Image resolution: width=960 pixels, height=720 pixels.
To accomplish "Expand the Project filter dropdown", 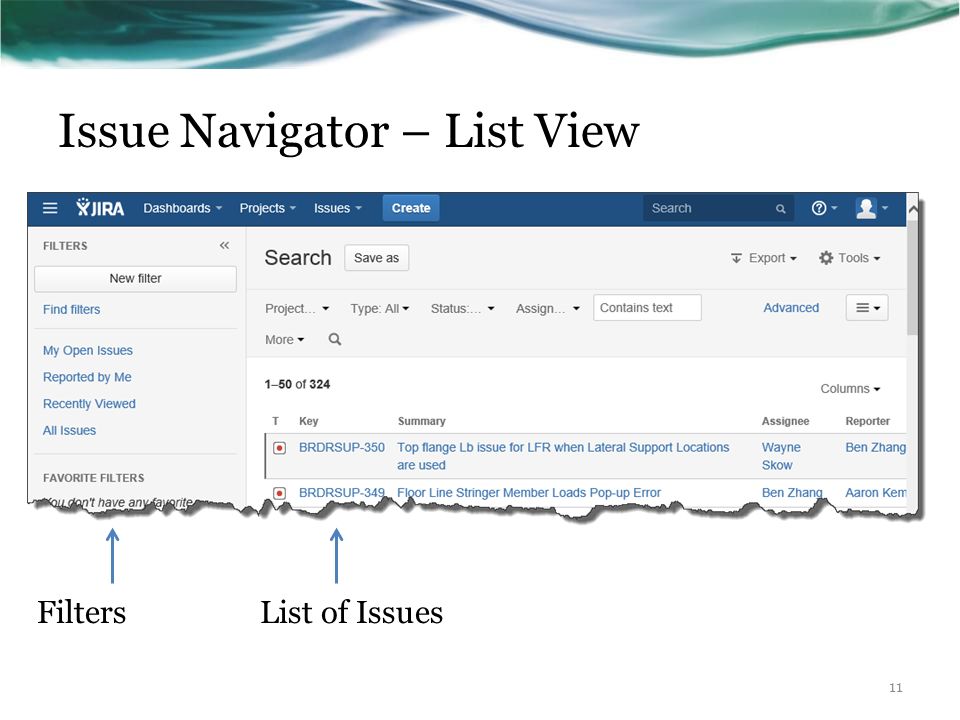I will 297,309.
